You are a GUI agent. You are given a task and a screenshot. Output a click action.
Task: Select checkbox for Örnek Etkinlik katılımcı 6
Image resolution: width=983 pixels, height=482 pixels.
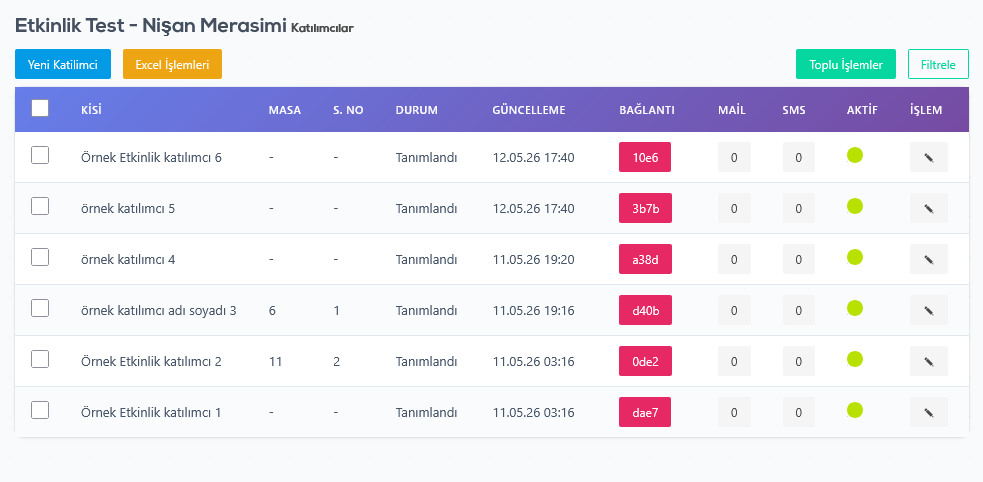(40, 155)
